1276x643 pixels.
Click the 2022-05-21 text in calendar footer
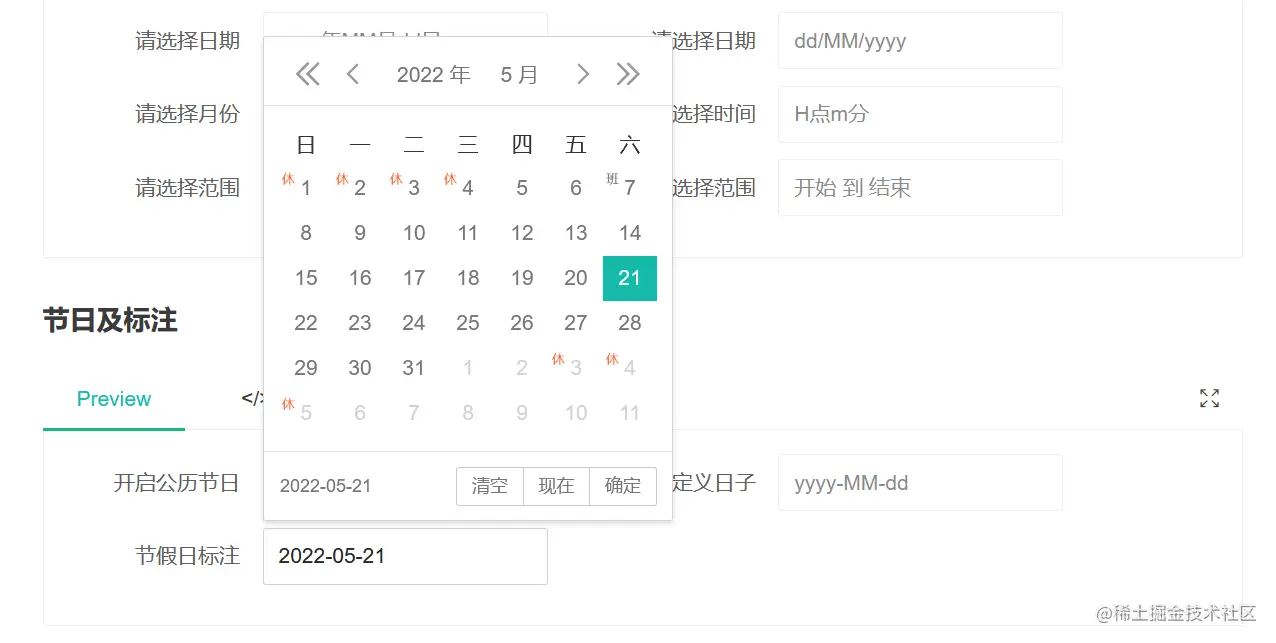point(325,486)
